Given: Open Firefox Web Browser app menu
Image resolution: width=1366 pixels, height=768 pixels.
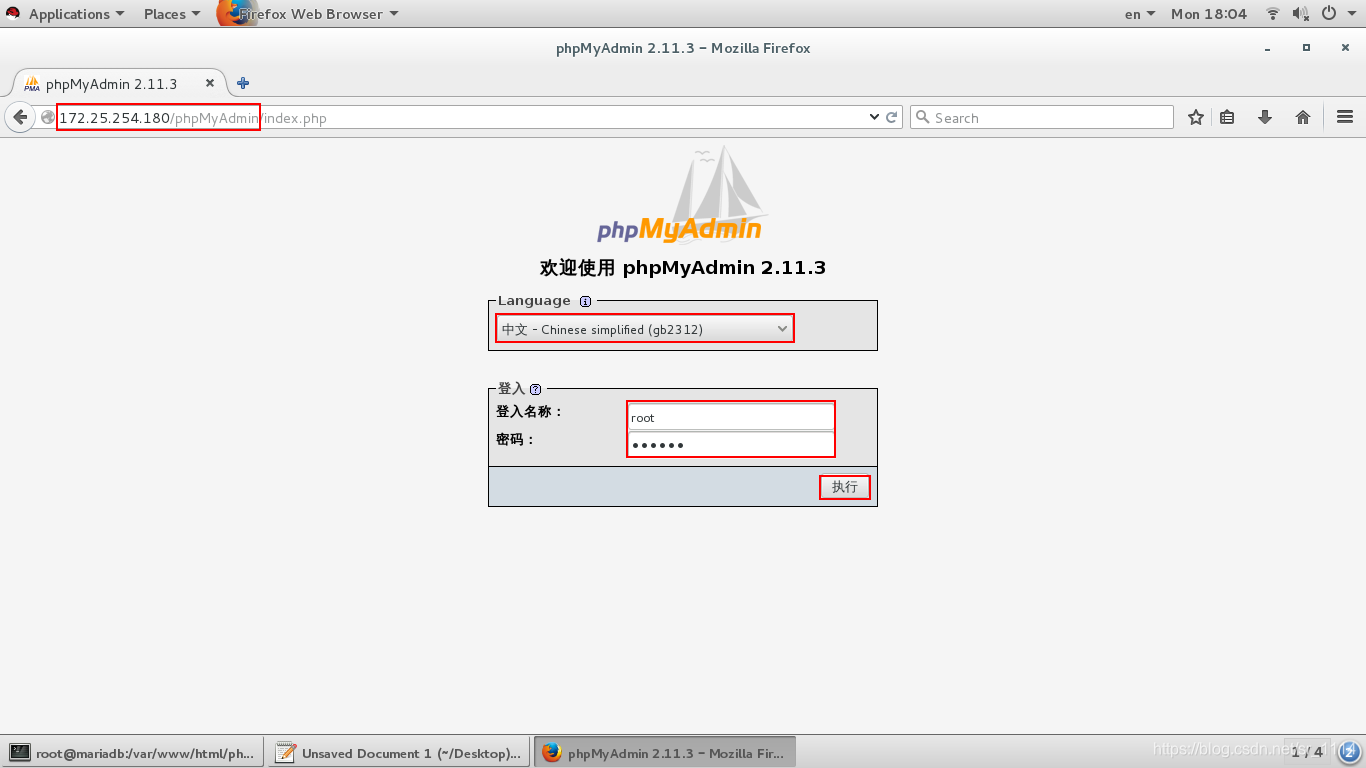Looking at the screenshot, I should coord(308,14).
